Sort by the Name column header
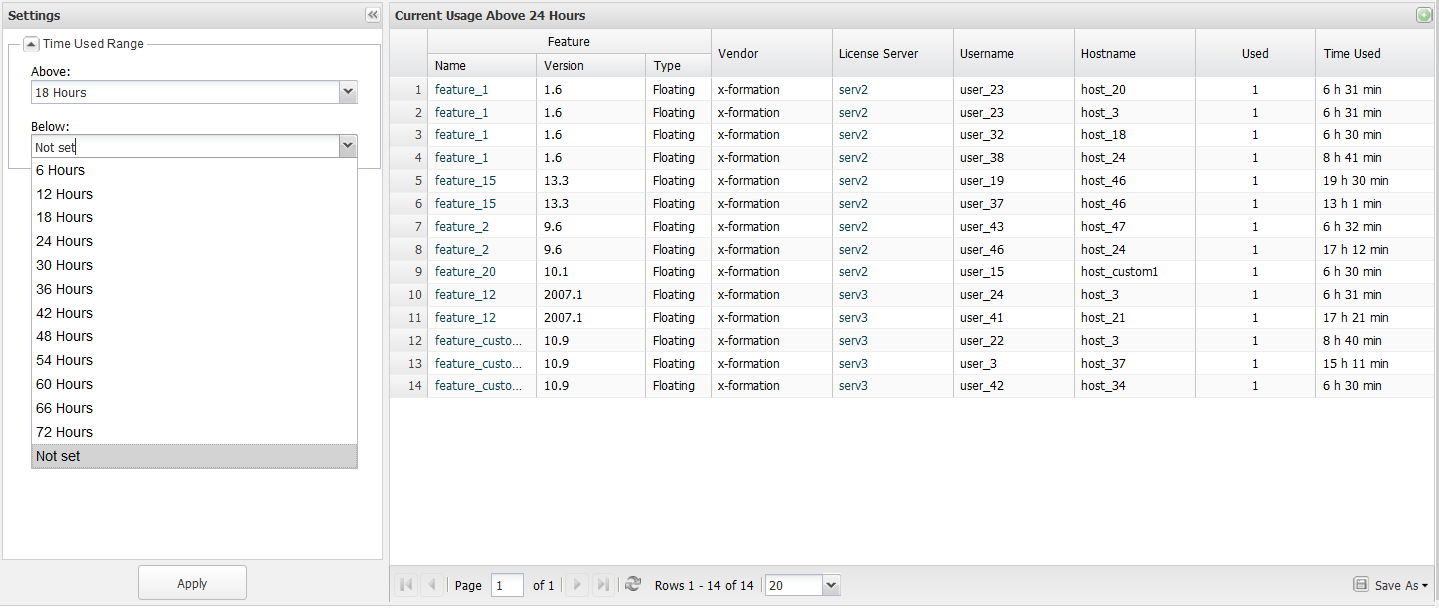Image resolution: width=1439 pixels, height=608 pixels. coord(482,66)
